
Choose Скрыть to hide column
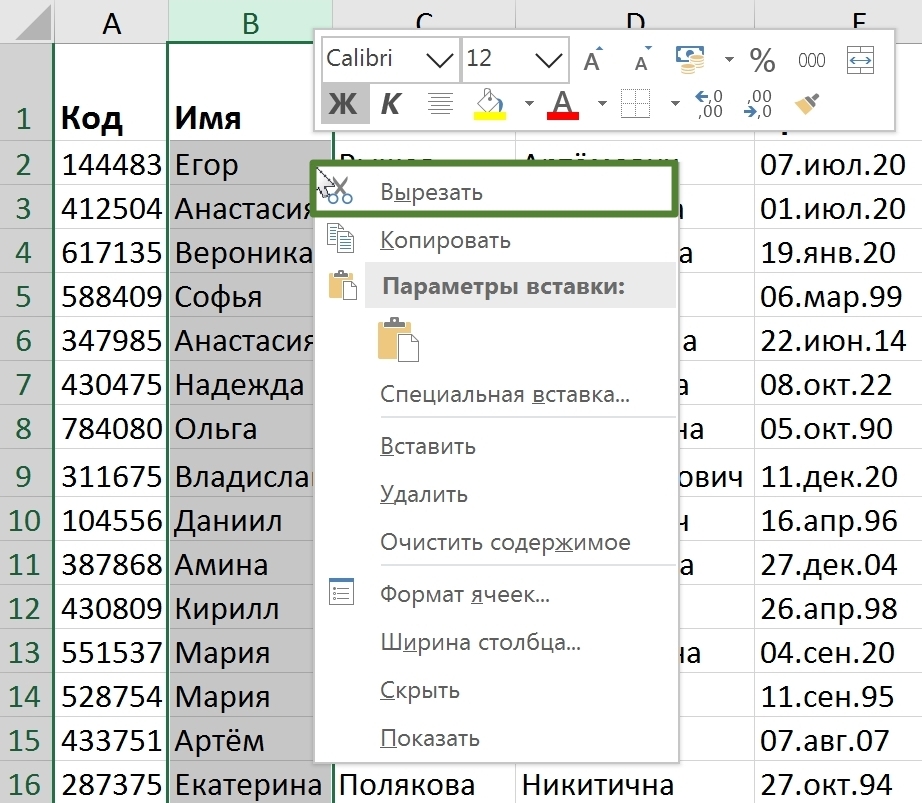(496, 690)
